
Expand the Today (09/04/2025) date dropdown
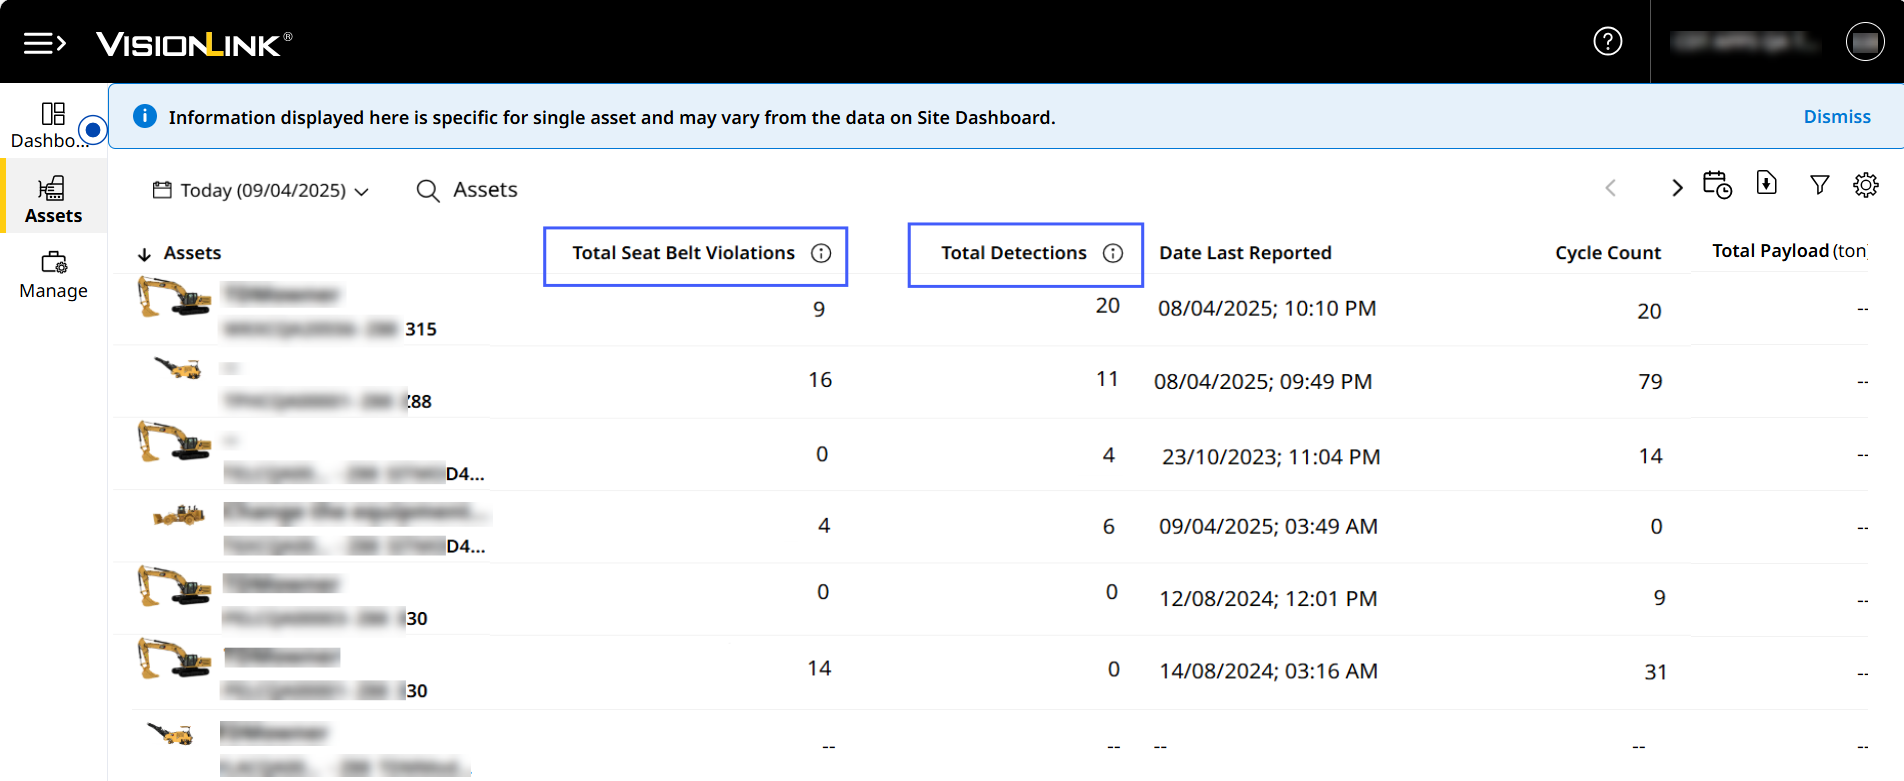tap(261, 190)
